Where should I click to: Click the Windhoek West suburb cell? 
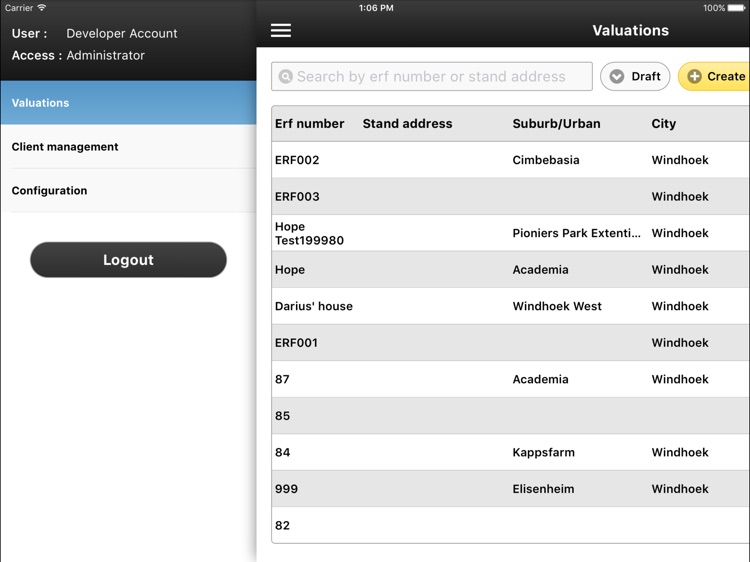pyautogui.click(x=557, y=306)
